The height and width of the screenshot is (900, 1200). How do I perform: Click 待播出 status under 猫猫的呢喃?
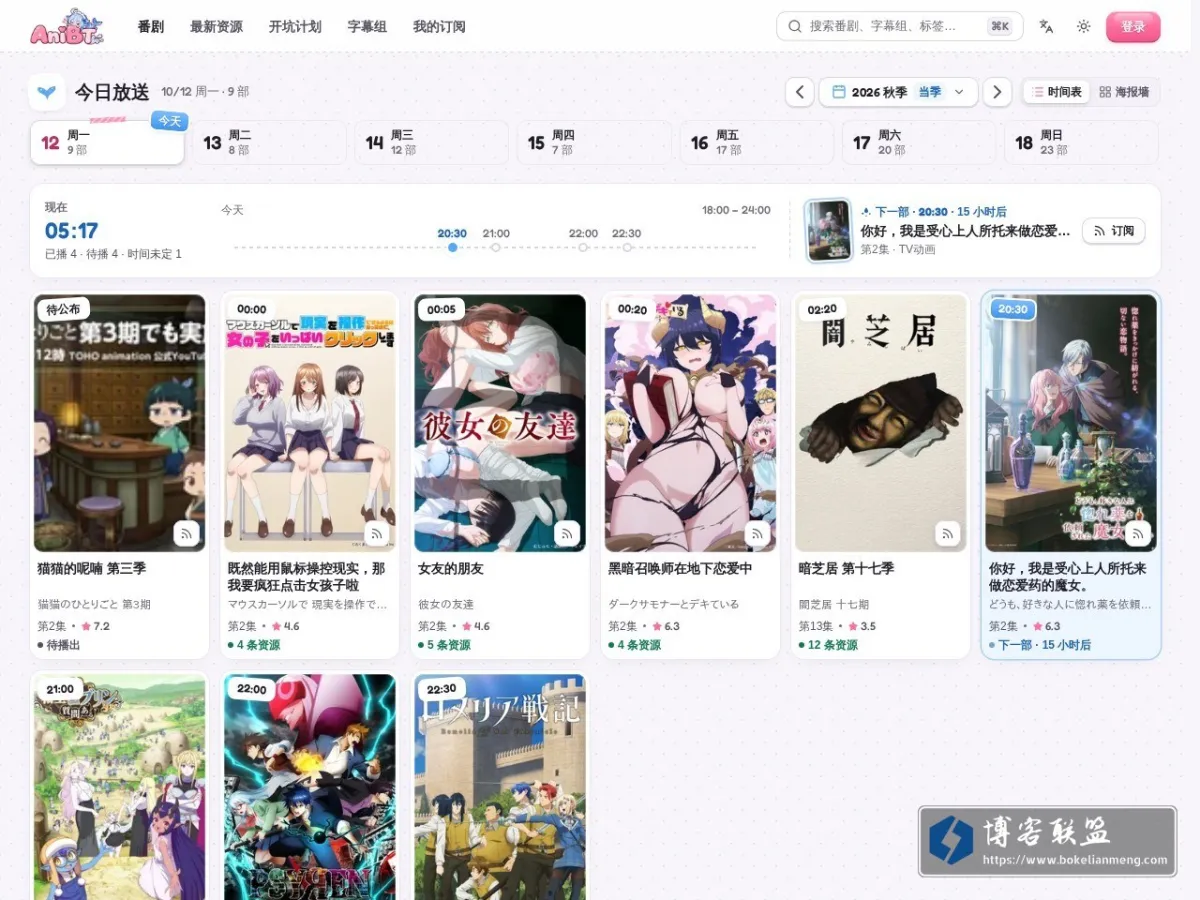tap(59, 645)
